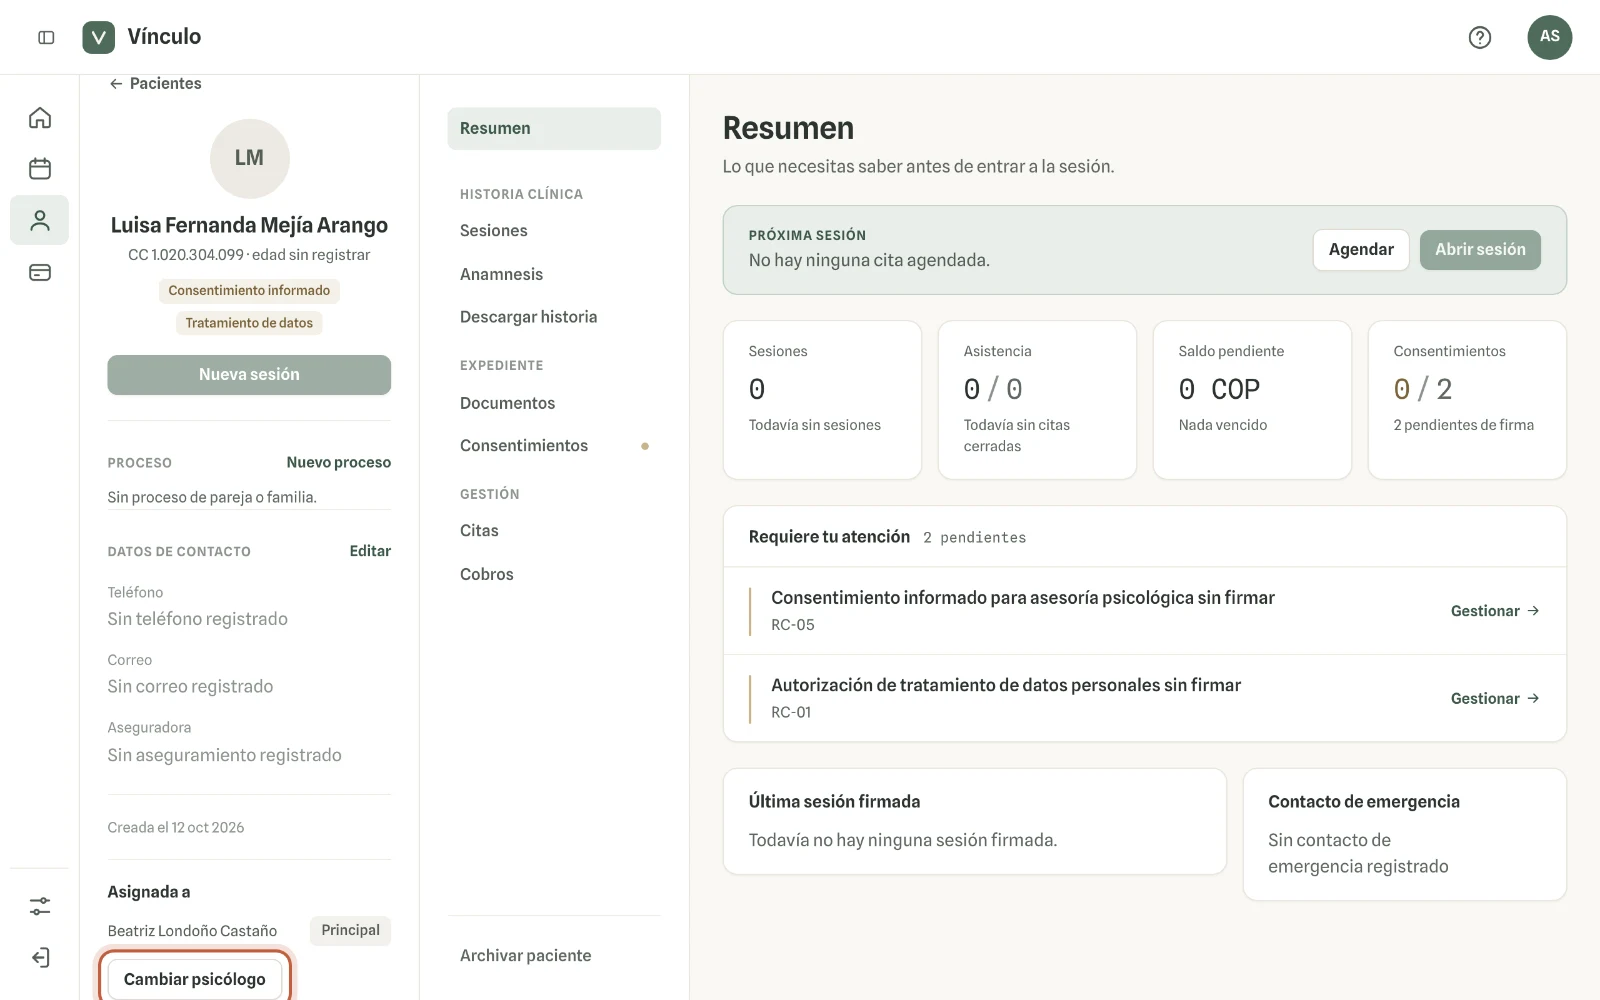Open the calendar icon in sidebar
Image resolution: width=1600 pixels, height=1000 pixels.
[x=40, y=168]
